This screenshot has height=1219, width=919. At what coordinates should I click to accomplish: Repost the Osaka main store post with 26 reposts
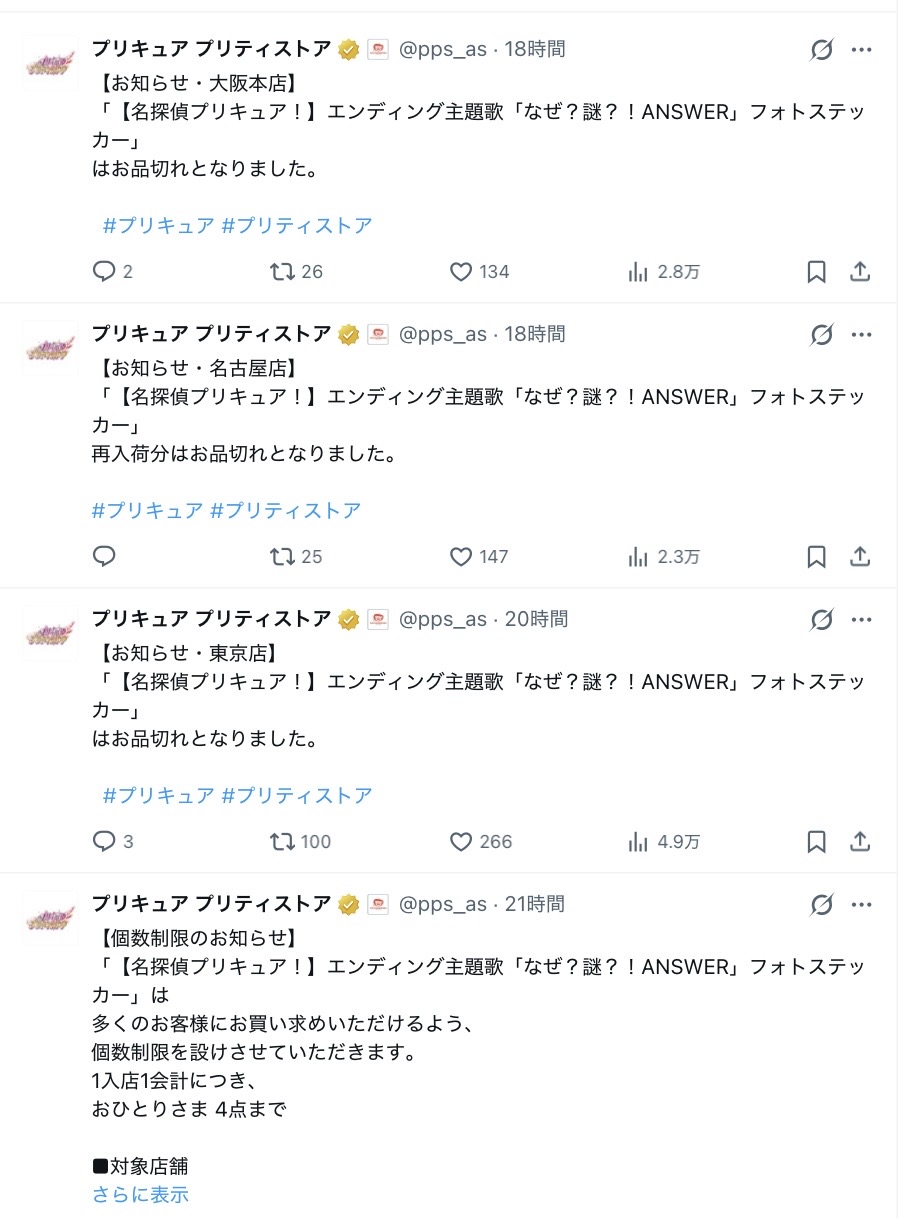(x=284, y=271)
